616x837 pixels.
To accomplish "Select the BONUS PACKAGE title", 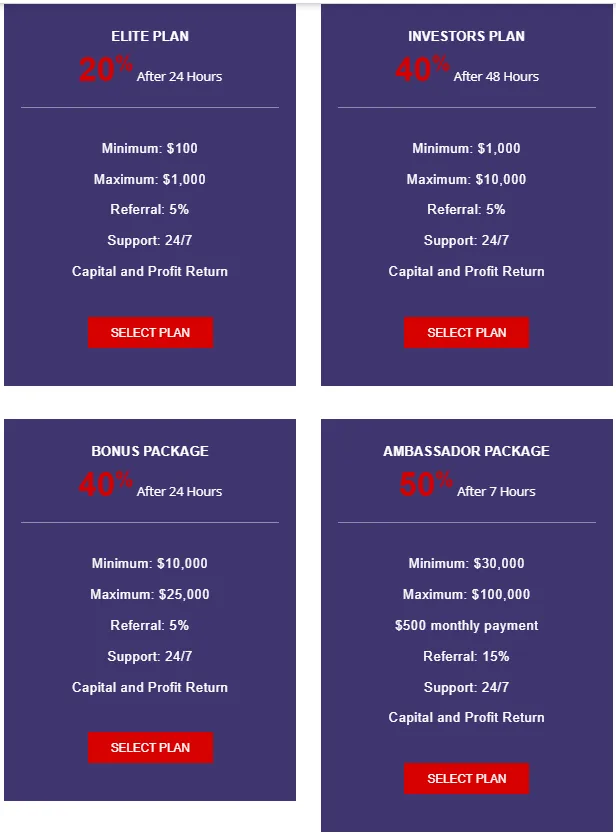I will (150, 451).
